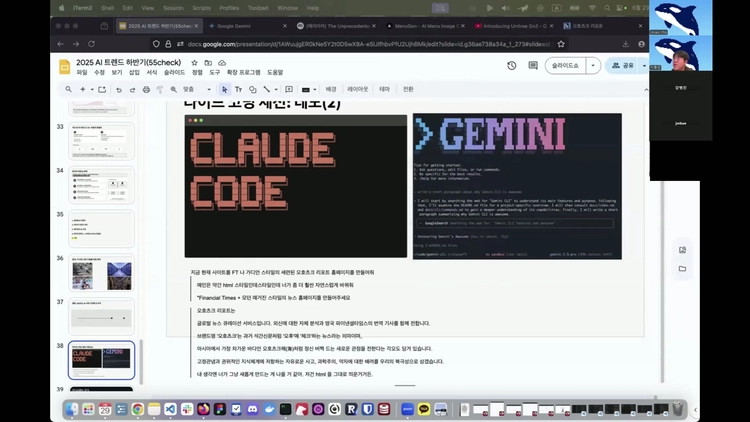
Task: Click the 공유 share button
Action: point(623,66)
